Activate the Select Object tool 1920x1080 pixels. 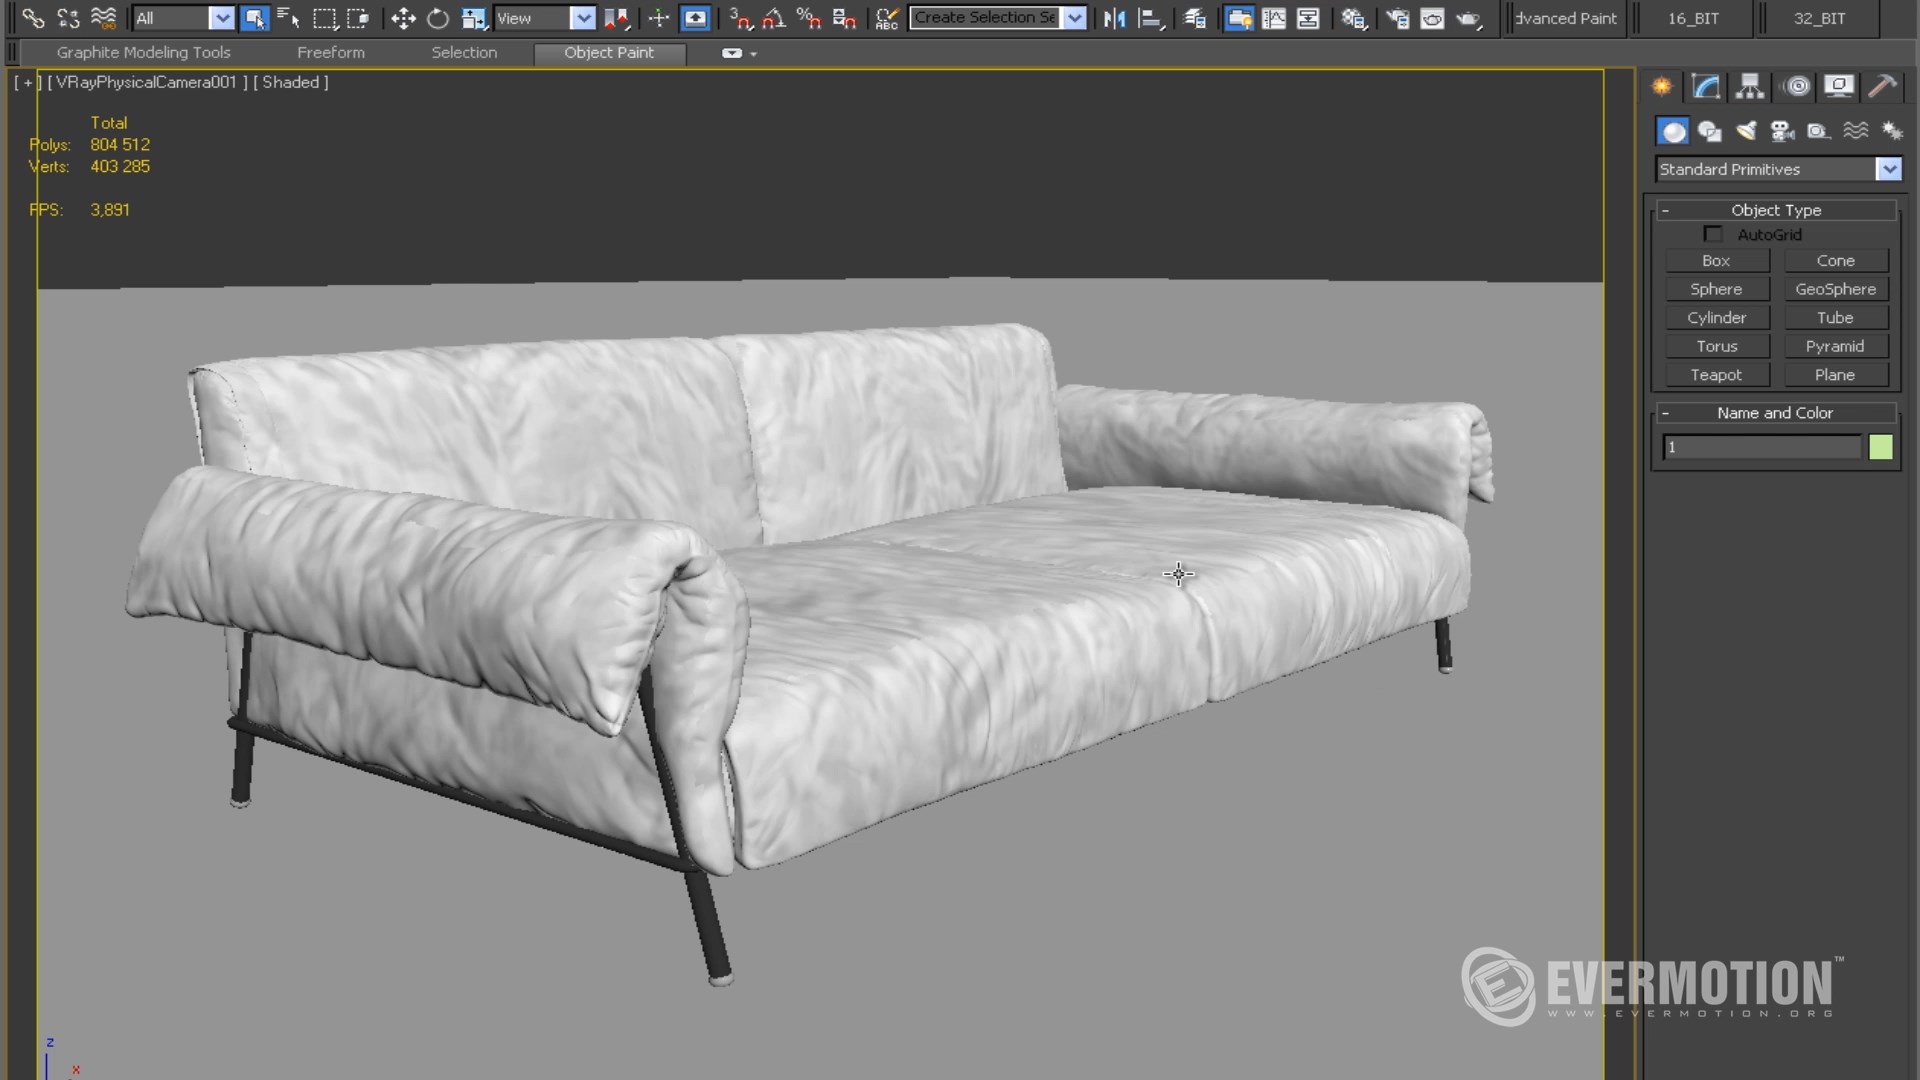point(255,18)
